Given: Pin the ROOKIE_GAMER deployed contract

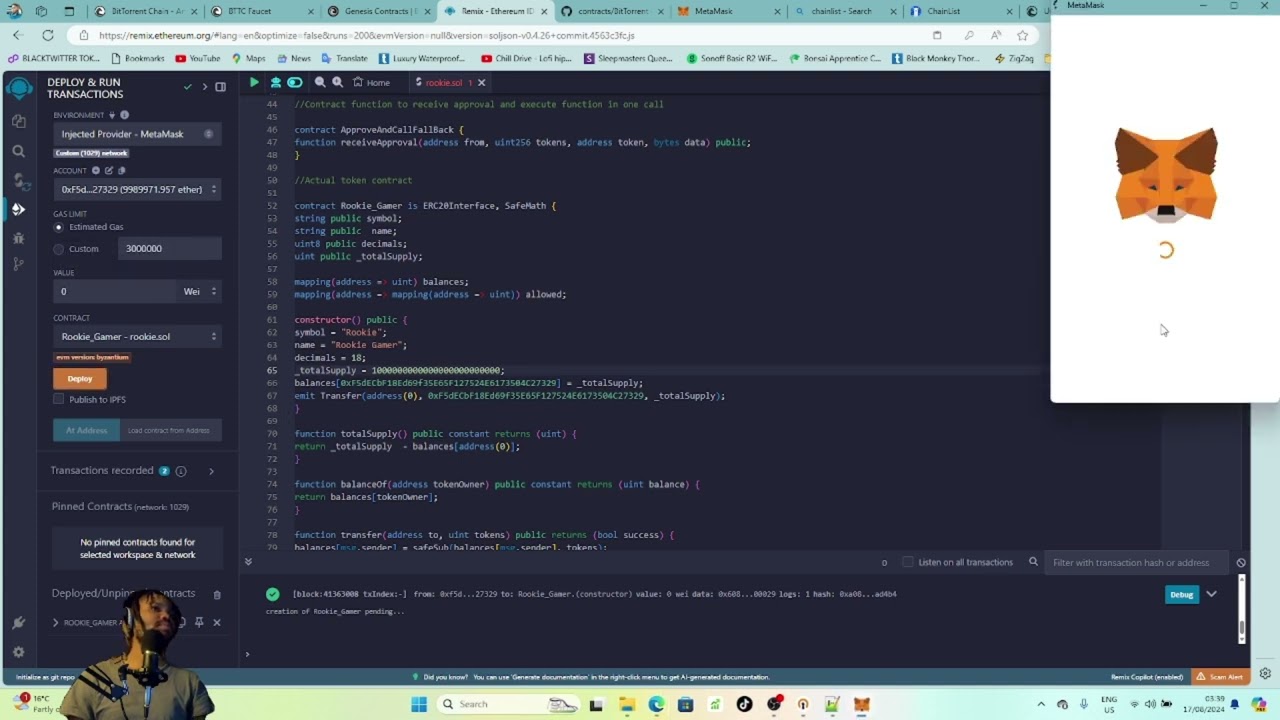Looking at the screenshot, I should (x=199, y=622).
